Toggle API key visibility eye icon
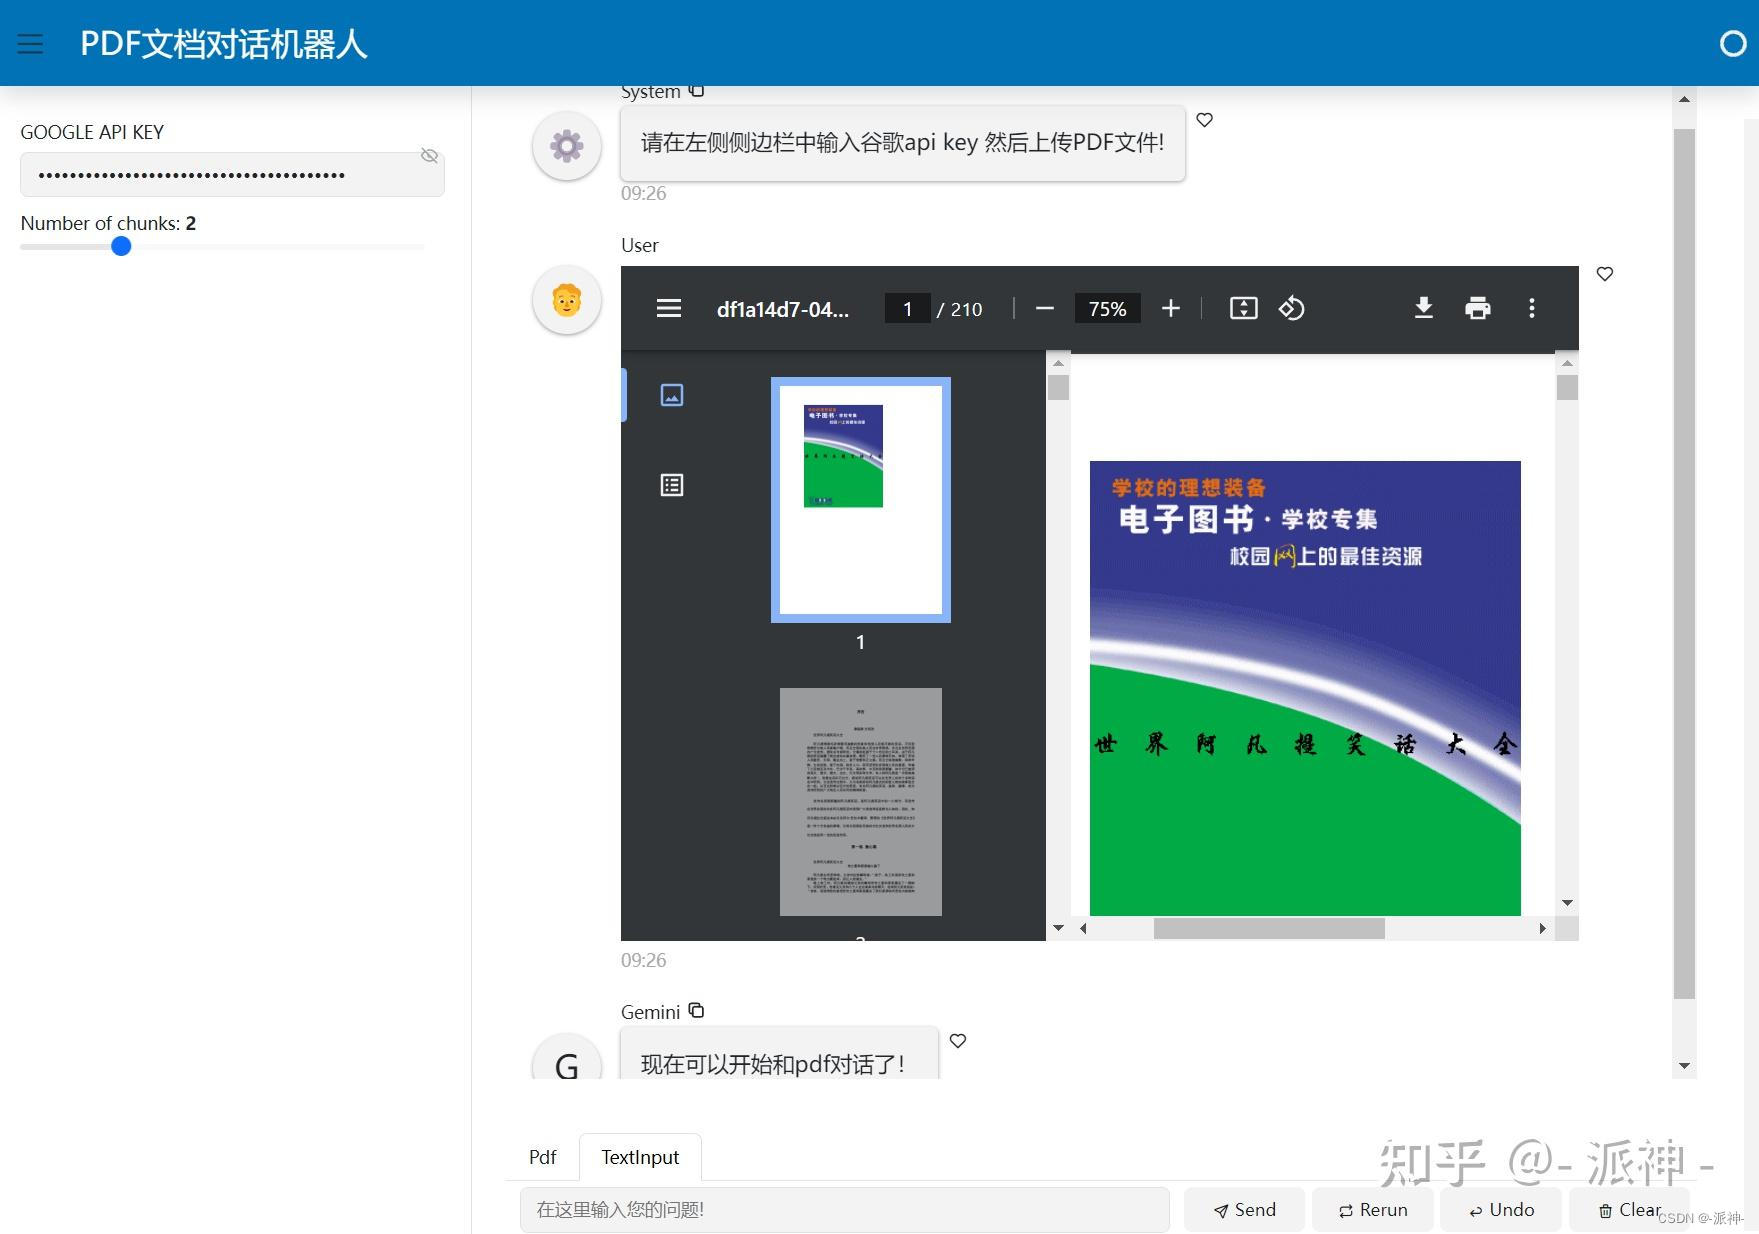Viewport: 1759px width, 1234px height. coord(430,155)
